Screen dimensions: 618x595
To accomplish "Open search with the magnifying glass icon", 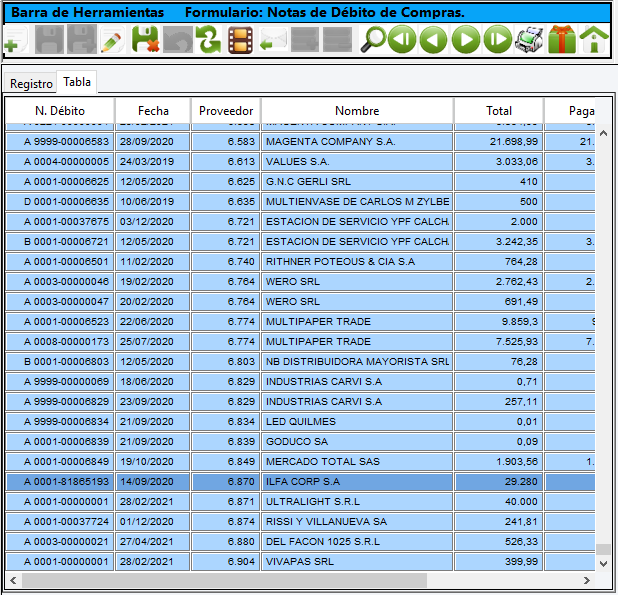I will tap(373, 40).
